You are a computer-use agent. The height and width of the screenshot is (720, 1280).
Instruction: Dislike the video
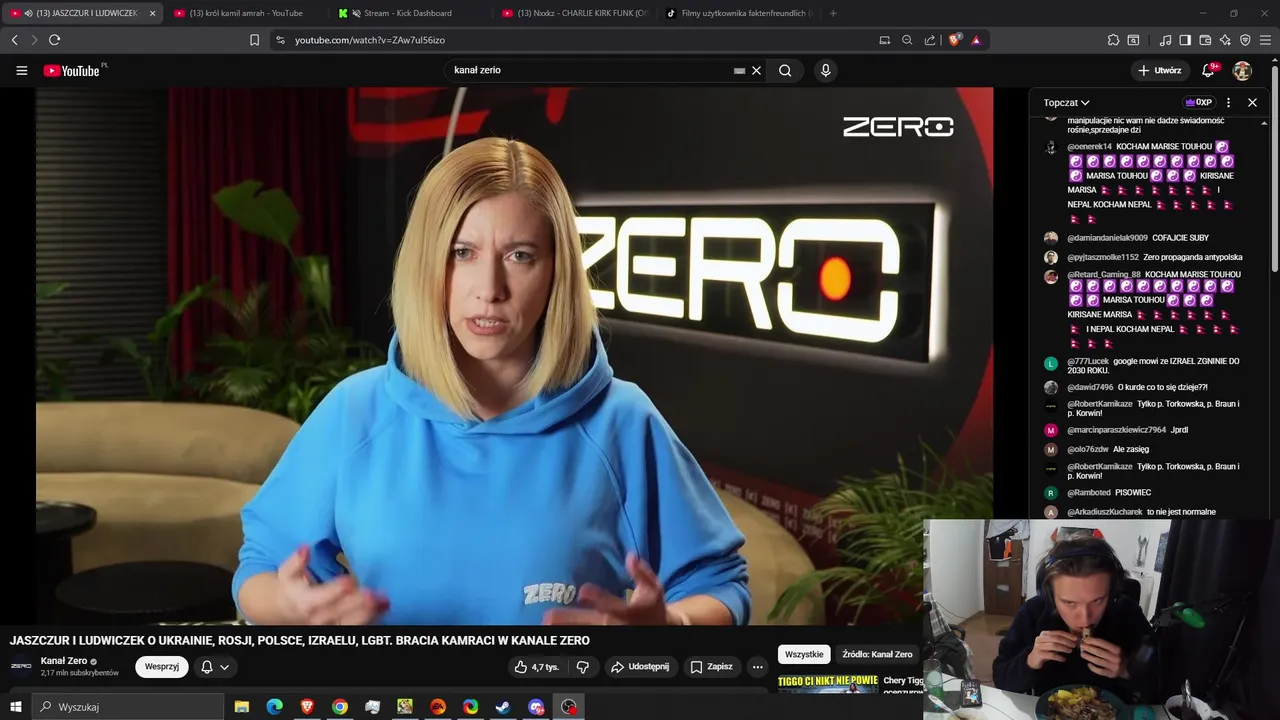click(x=583, y=667)
